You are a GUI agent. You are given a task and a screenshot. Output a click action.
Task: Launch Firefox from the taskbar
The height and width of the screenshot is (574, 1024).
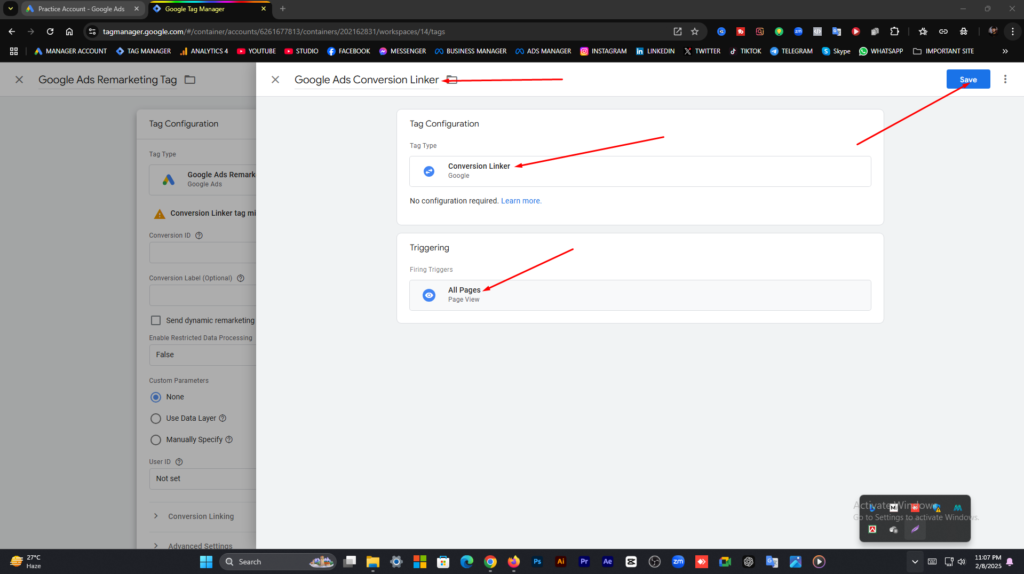click(514, 562)
